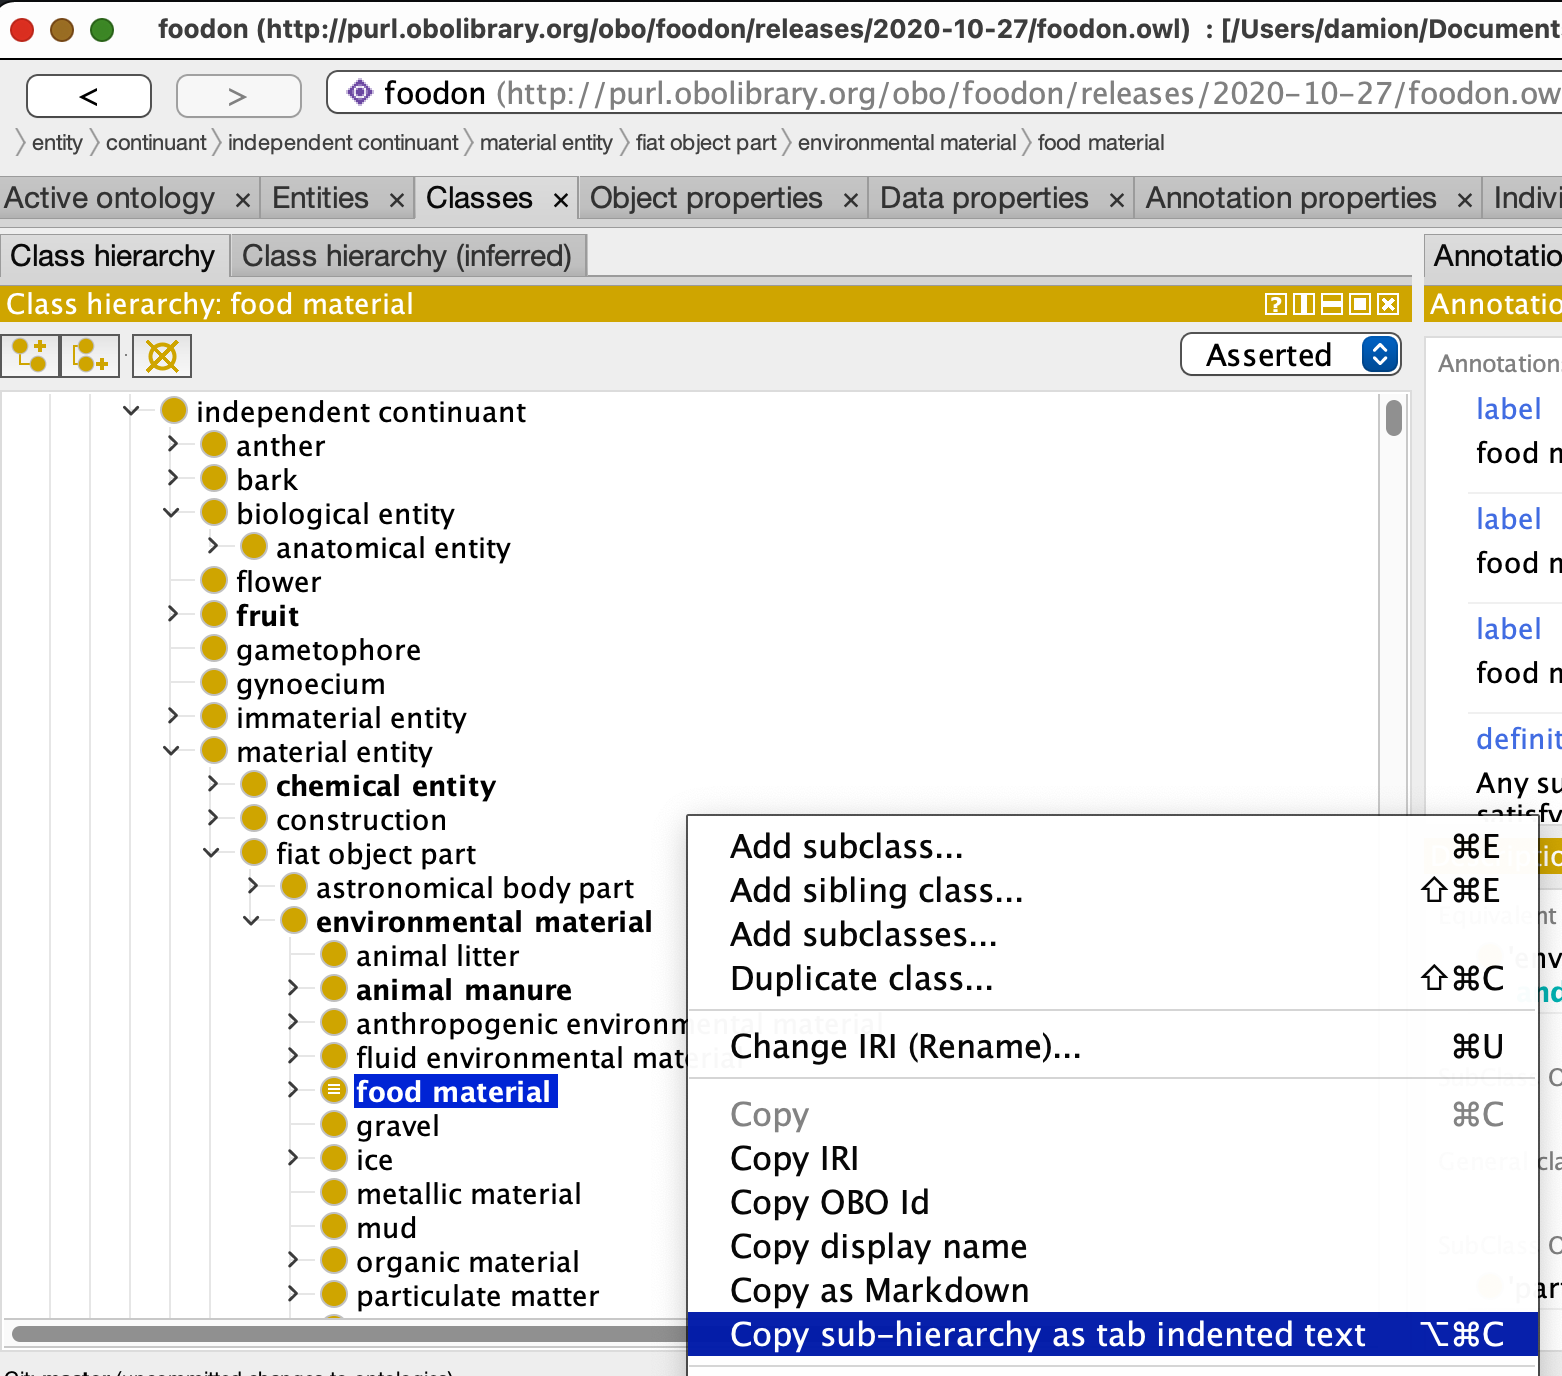The height and width of the screenshot is (1376, 1562).
Task: Switch to Class hierarchy (inferred) tab
Action: coord(406,256)
